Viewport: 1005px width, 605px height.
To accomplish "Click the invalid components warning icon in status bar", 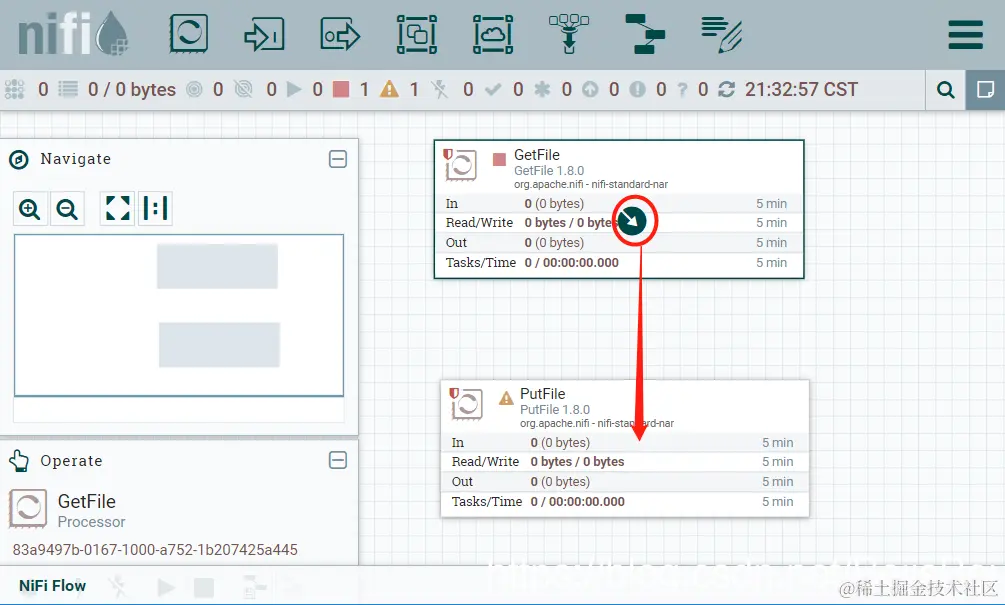I will click(x=389, y=89).
